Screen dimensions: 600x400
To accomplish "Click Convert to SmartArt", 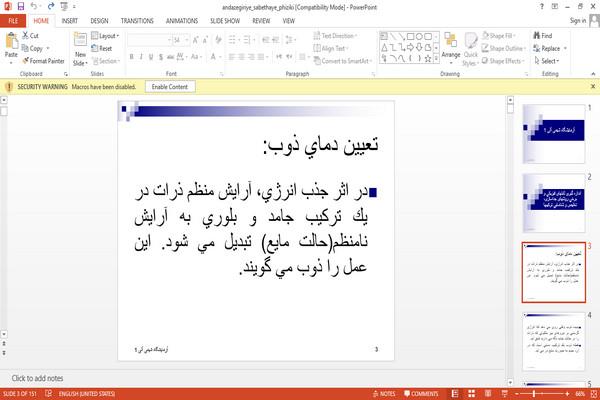I will pyautogui.click(x=342, y=61).
